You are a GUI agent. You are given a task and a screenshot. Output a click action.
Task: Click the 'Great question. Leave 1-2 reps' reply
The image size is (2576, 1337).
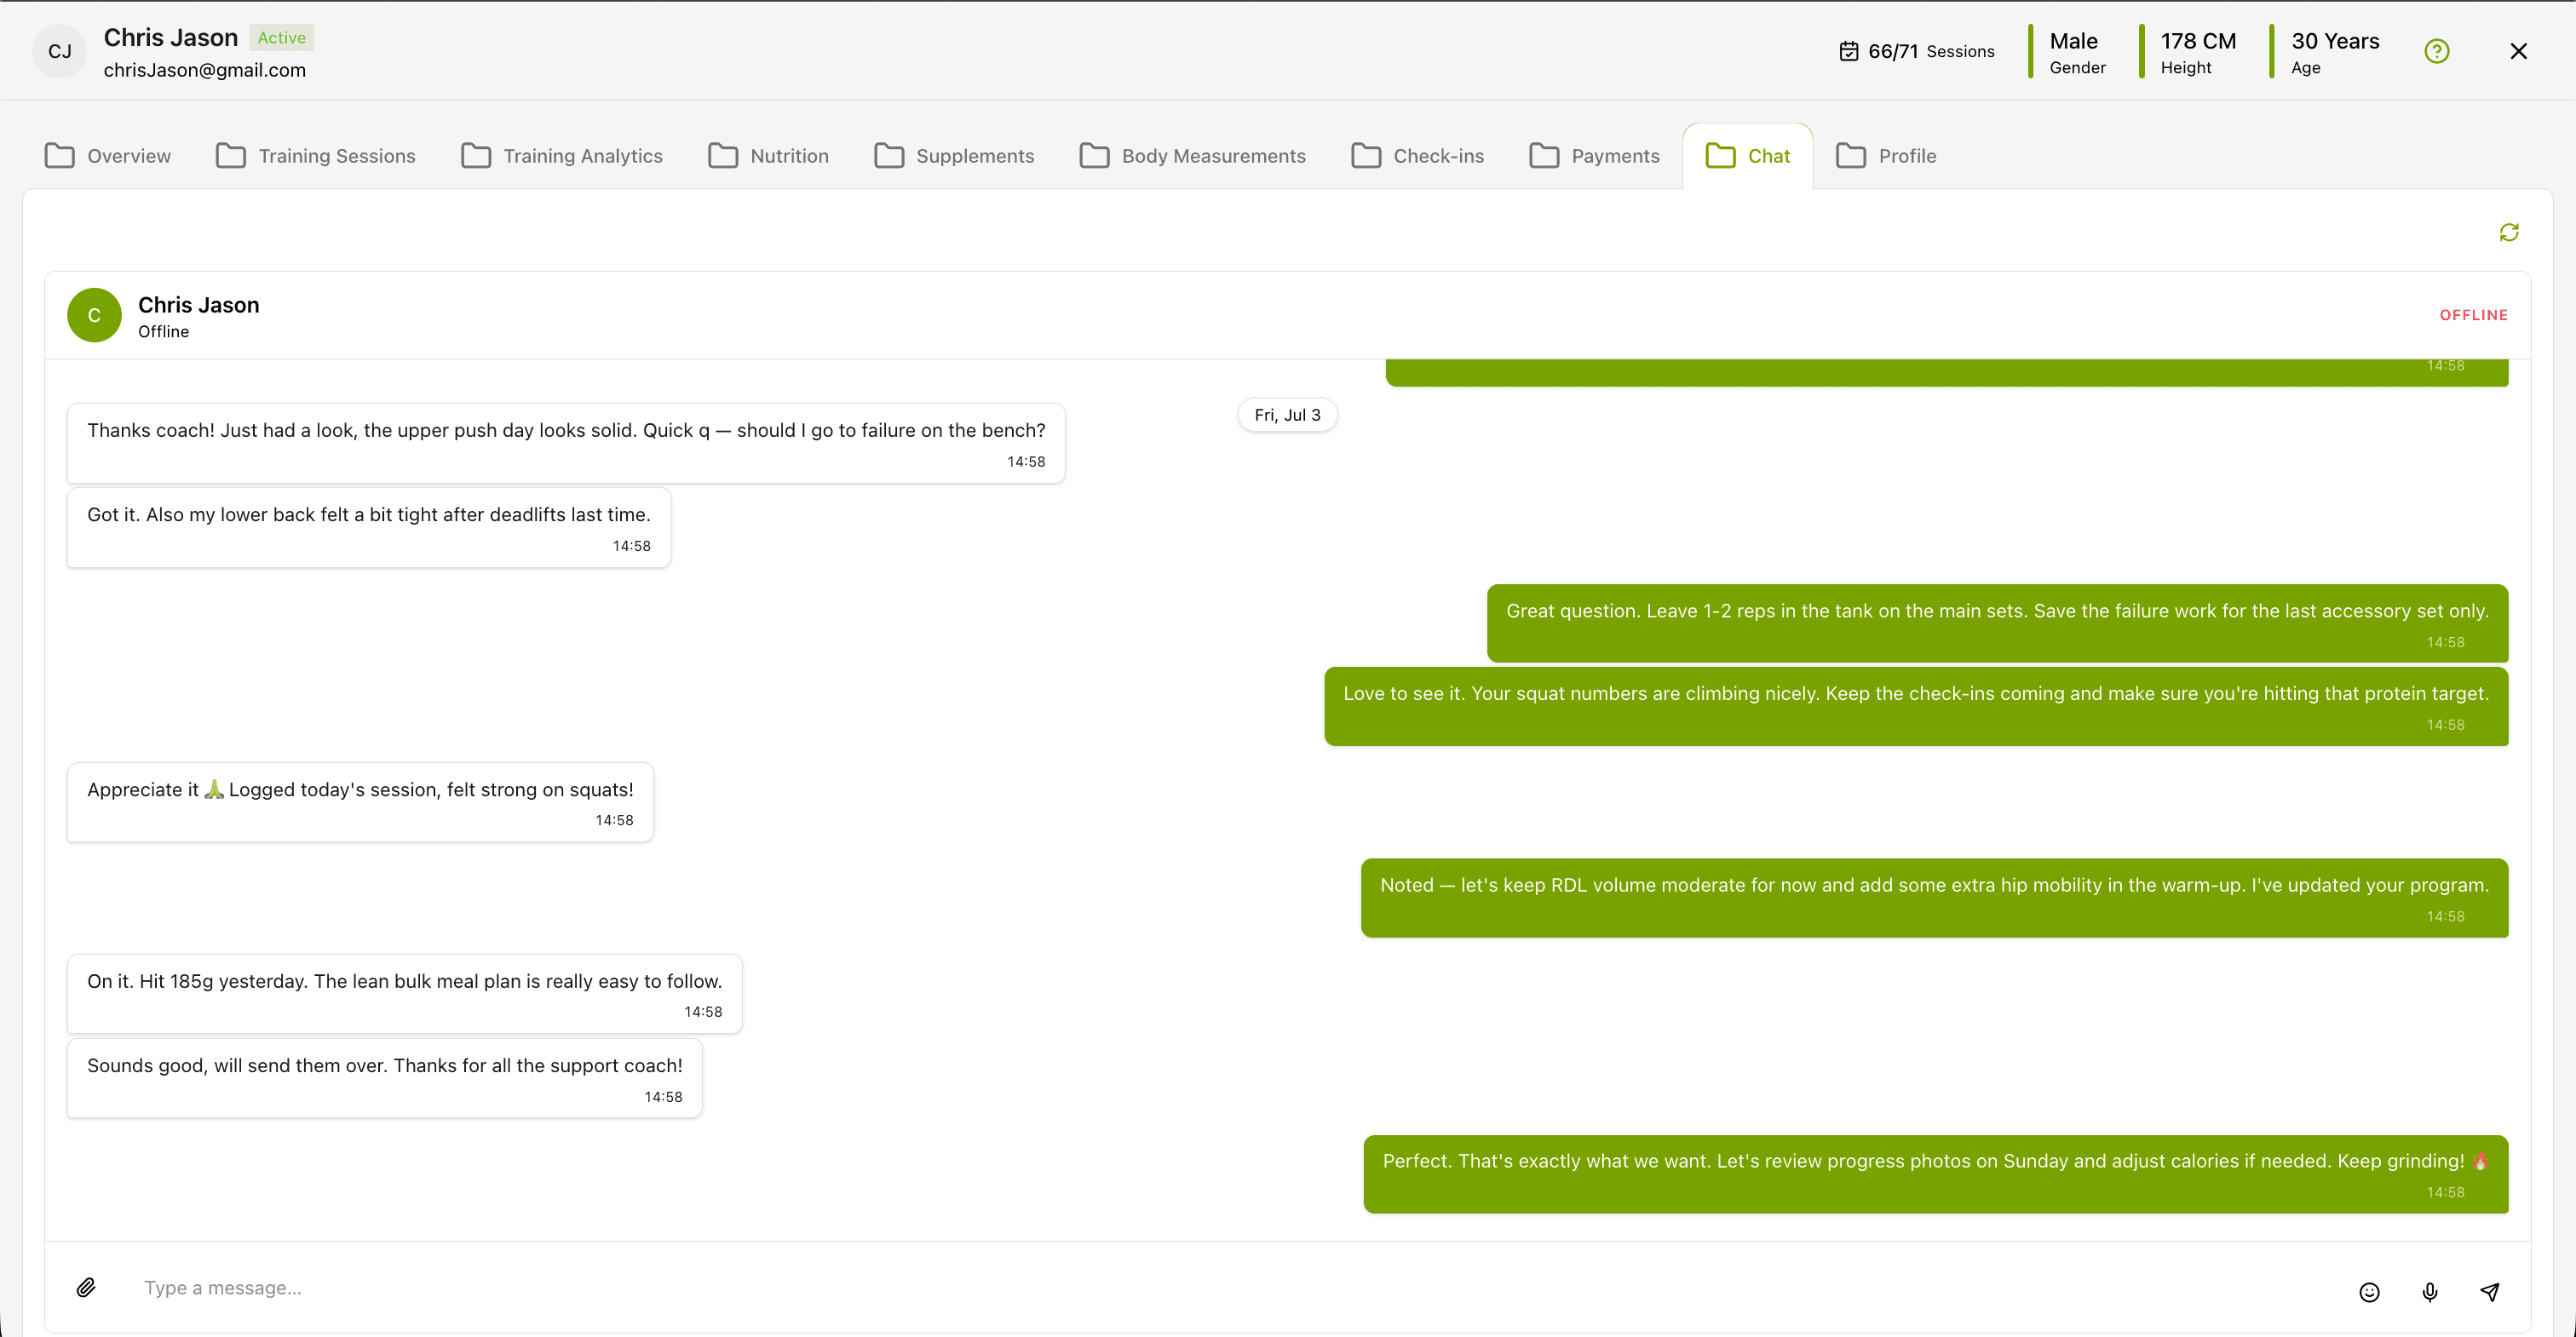[1997, 623]
